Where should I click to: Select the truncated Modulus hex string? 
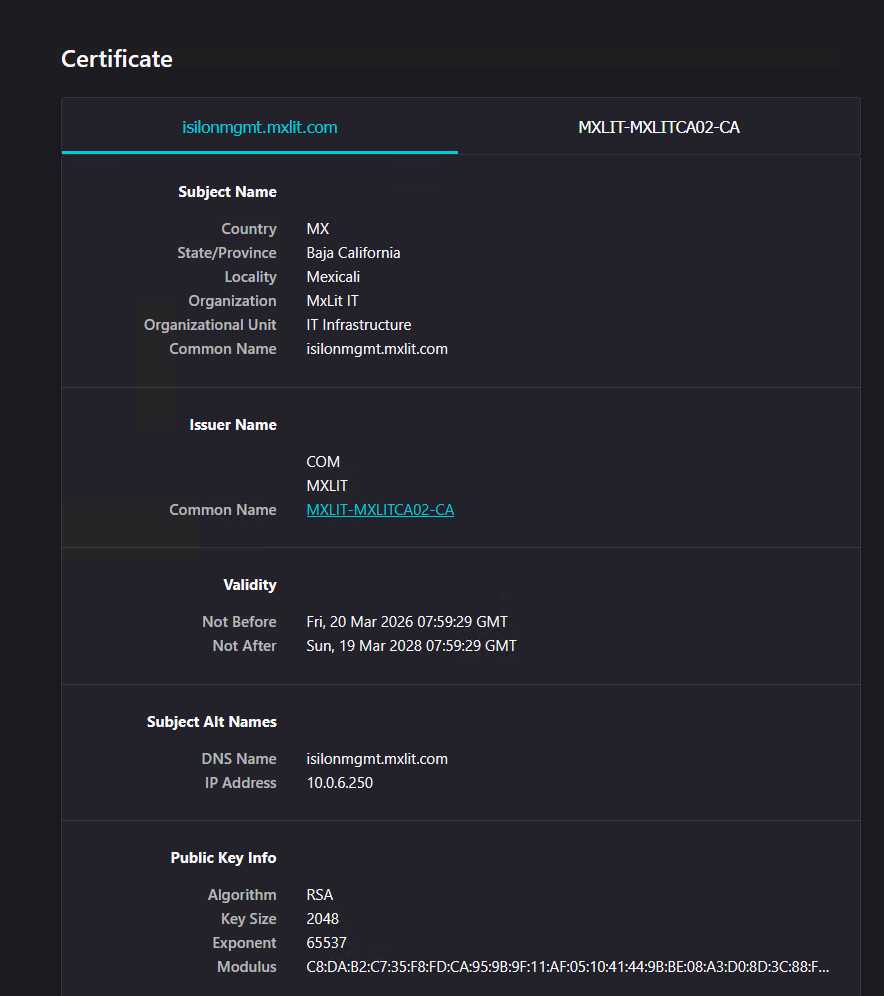point(580,966)
